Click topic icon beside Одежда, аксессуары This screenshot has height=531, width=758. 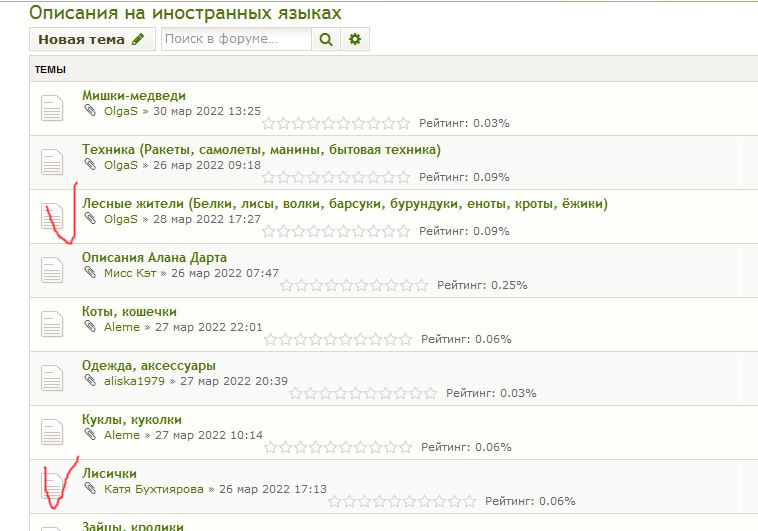click(x=52, y=376)
